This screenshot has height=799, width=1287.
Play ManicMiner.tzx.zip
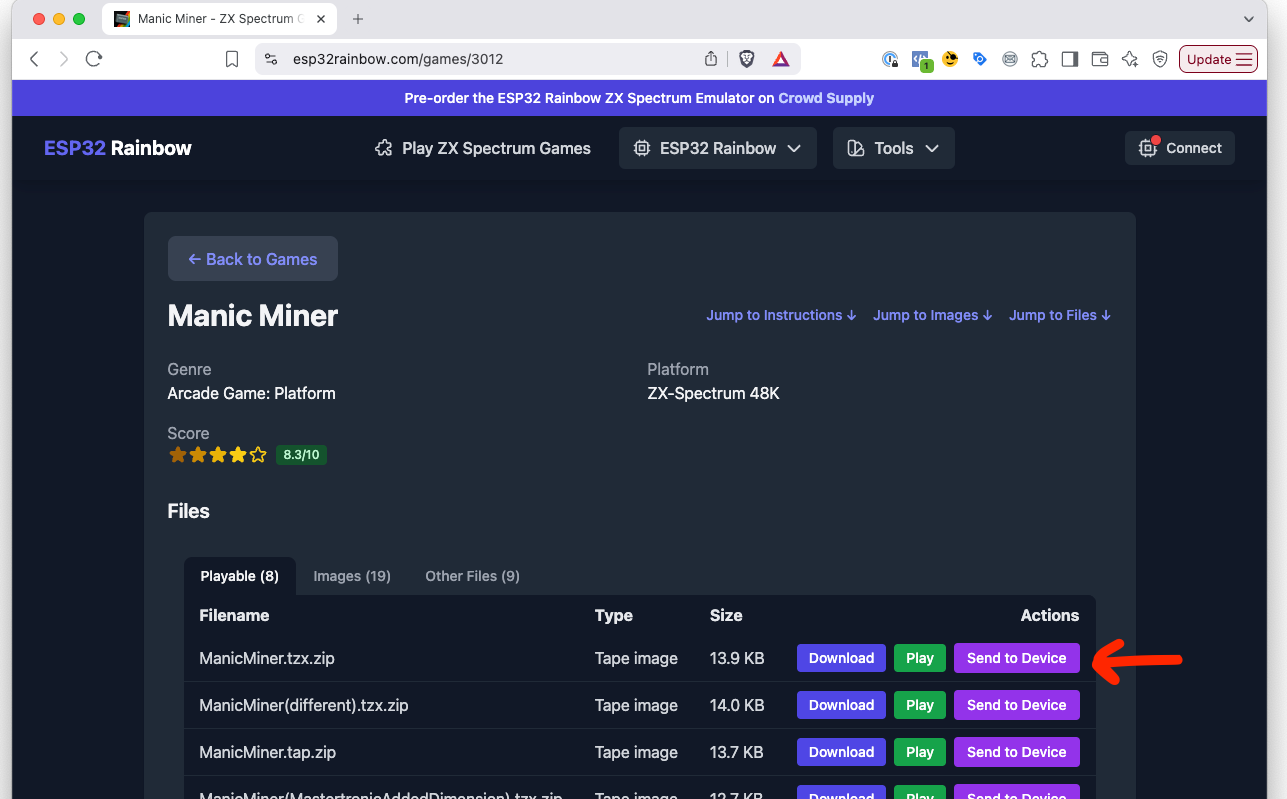coord(920,658)
